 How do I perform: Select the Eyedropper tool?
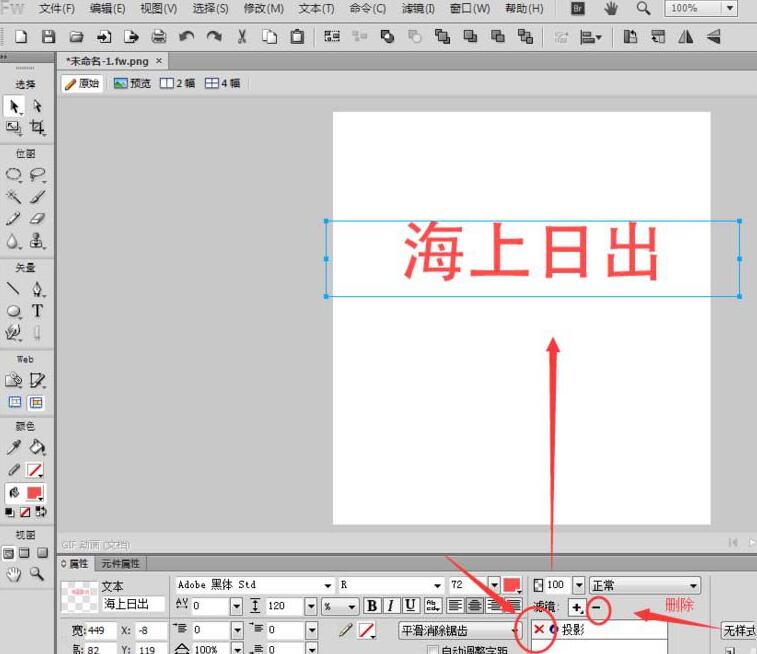pos(14,447)
